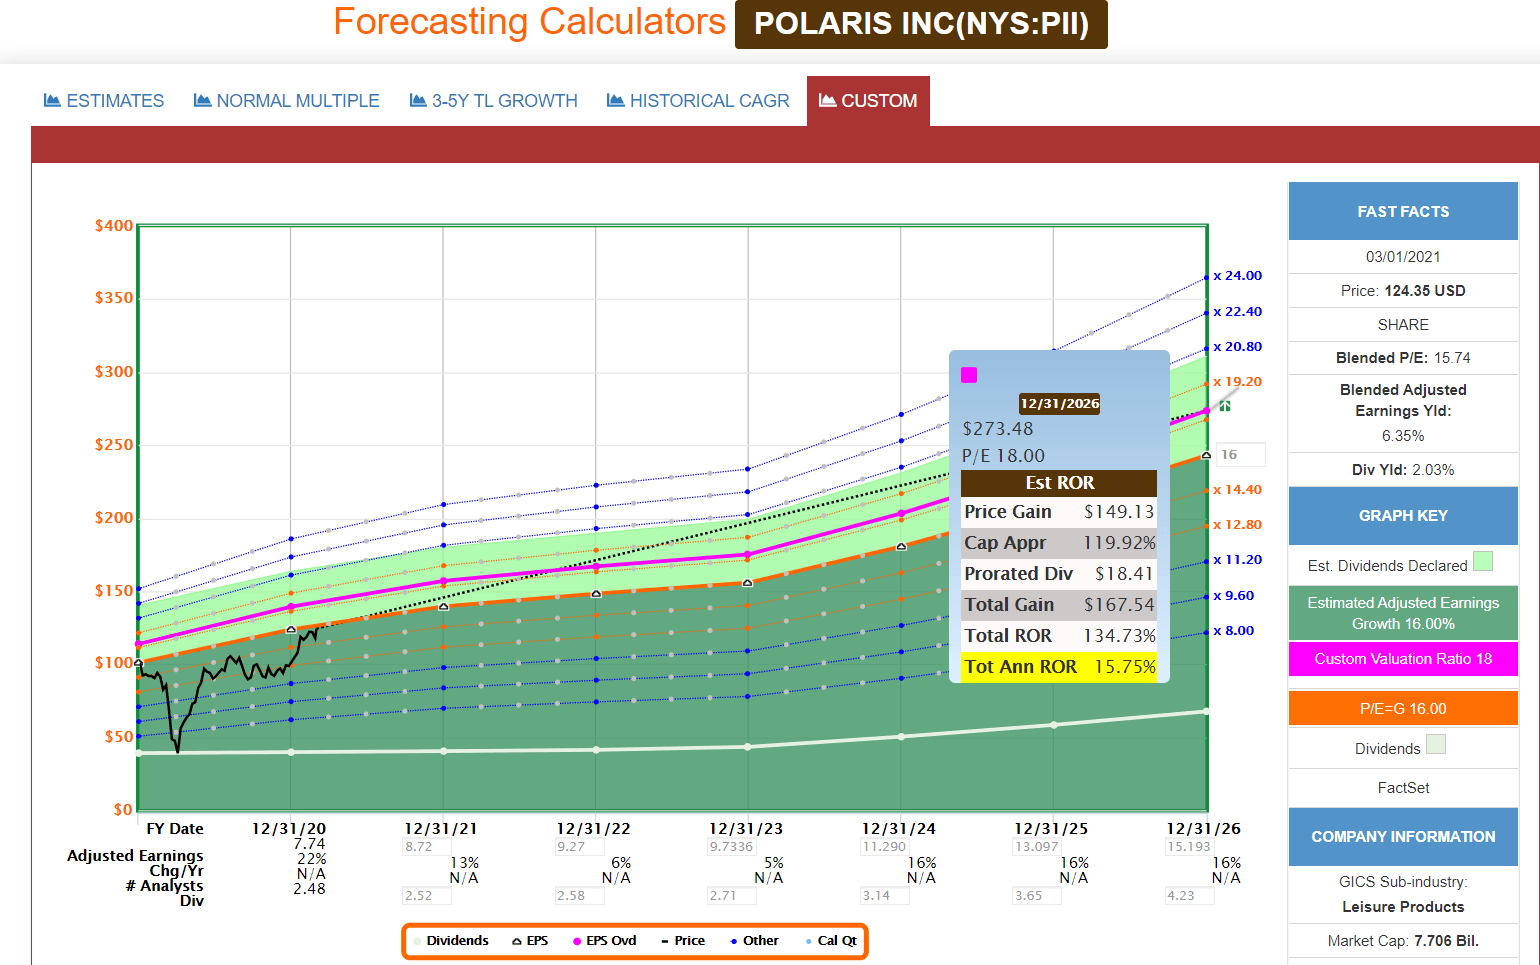
Task: Click the Blended P/E: 15.74 fact
Action: click(1403, 358)
